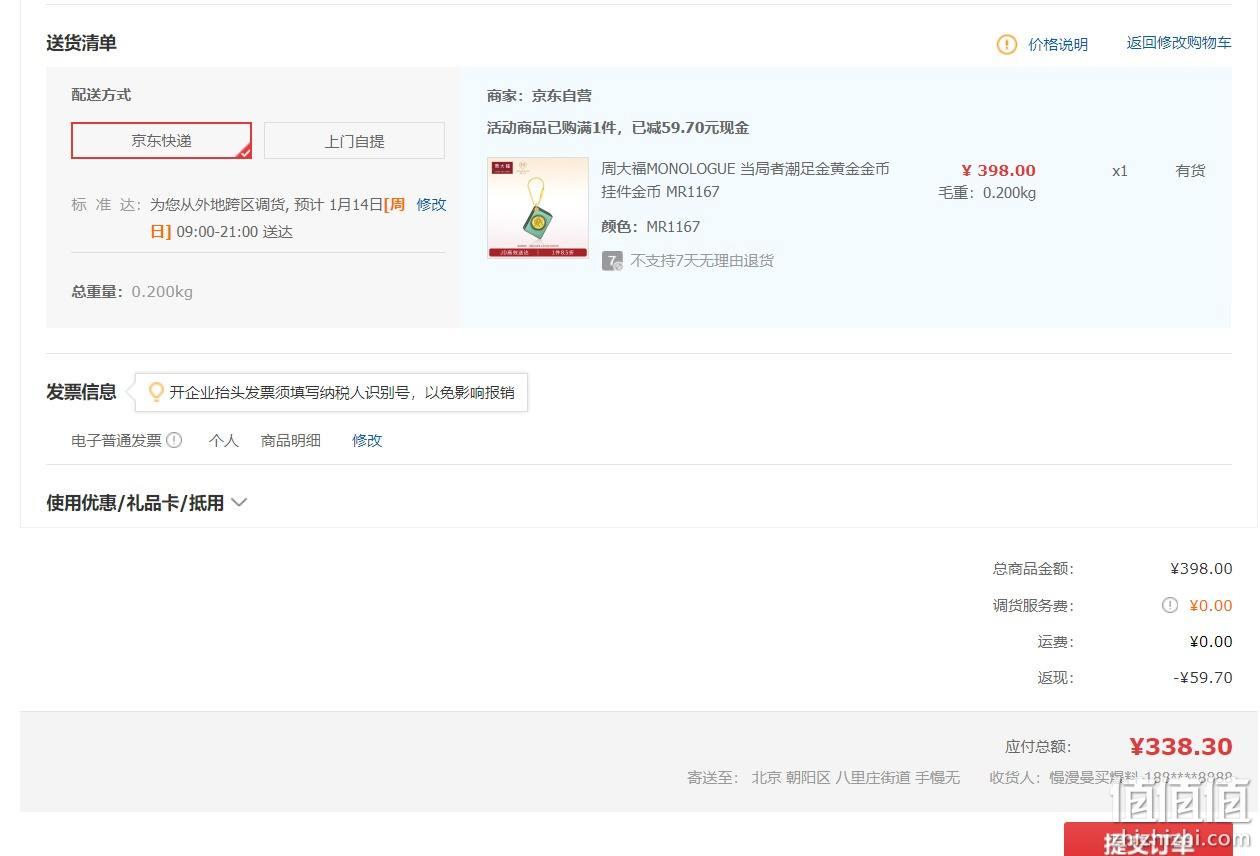Click the 商品明细 invoice content text

click(x=291, y=440)
